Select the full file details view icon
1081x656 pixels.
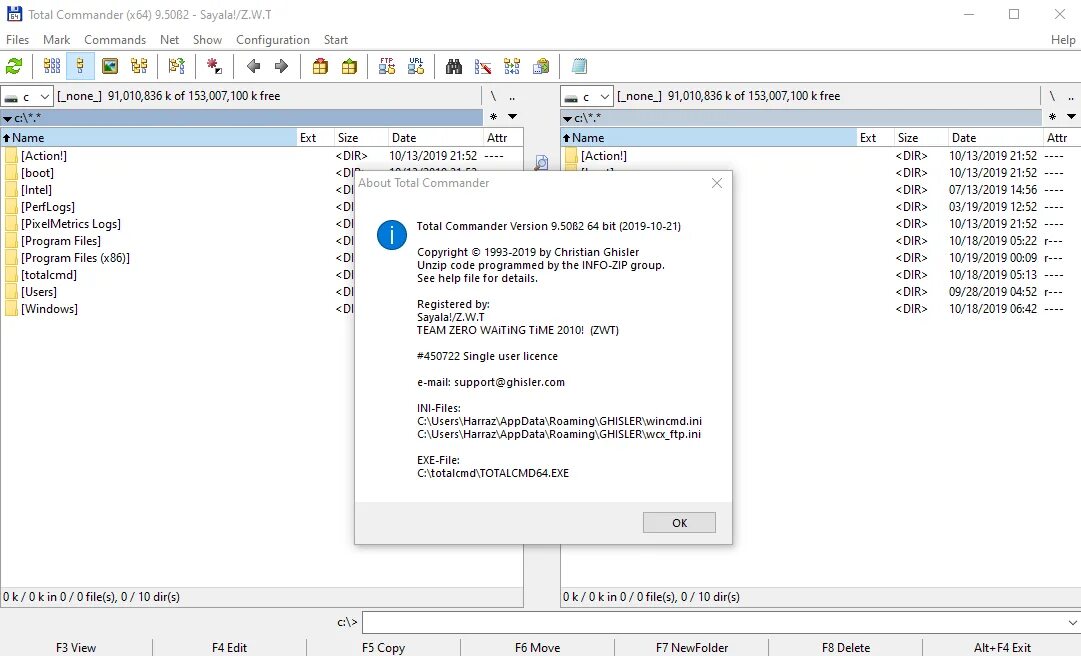[80, 66]
